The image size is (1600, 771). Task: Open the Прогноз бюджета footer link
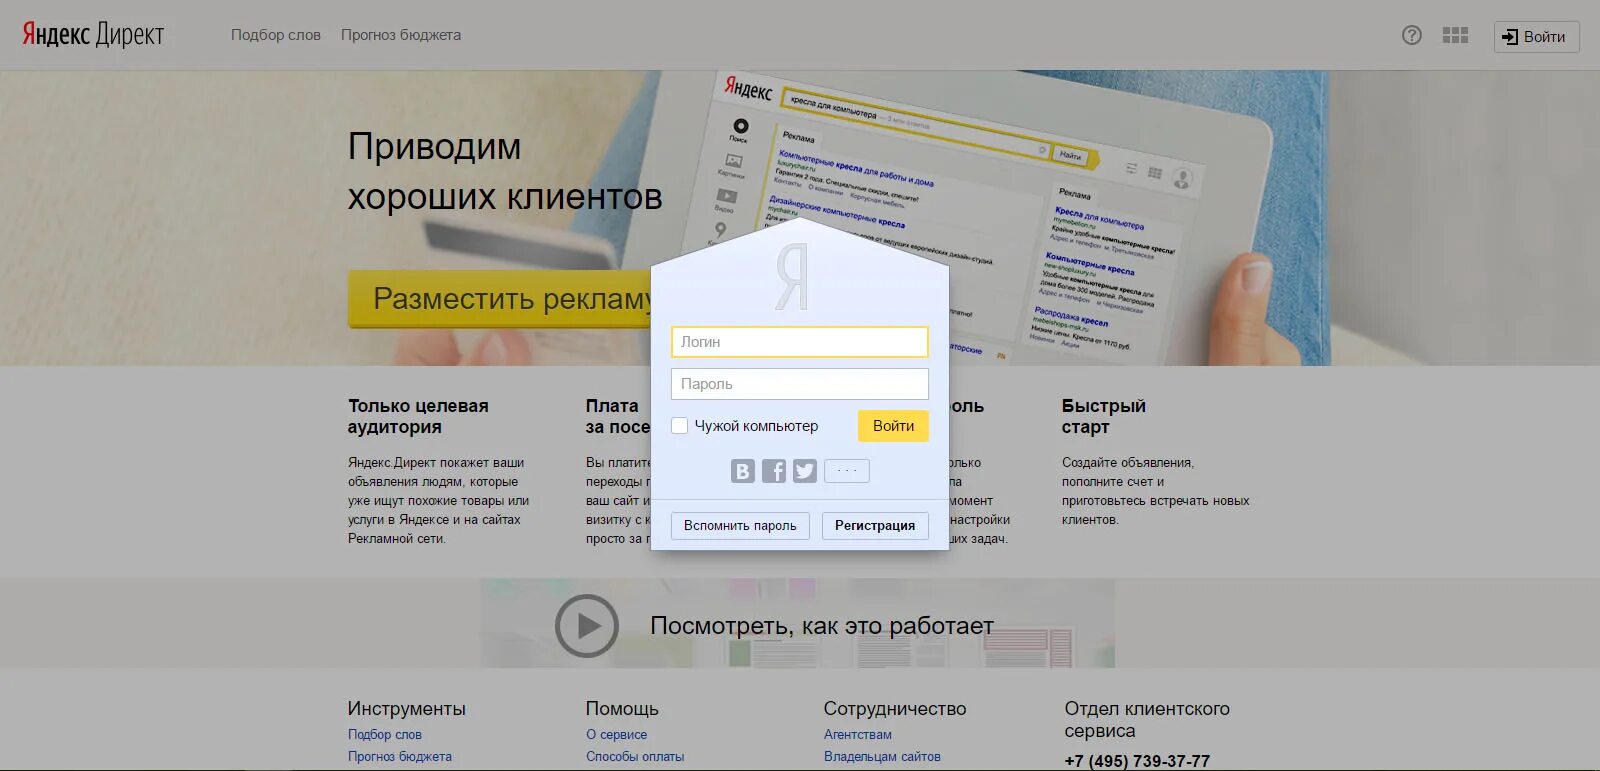click(x=400, y=757)
